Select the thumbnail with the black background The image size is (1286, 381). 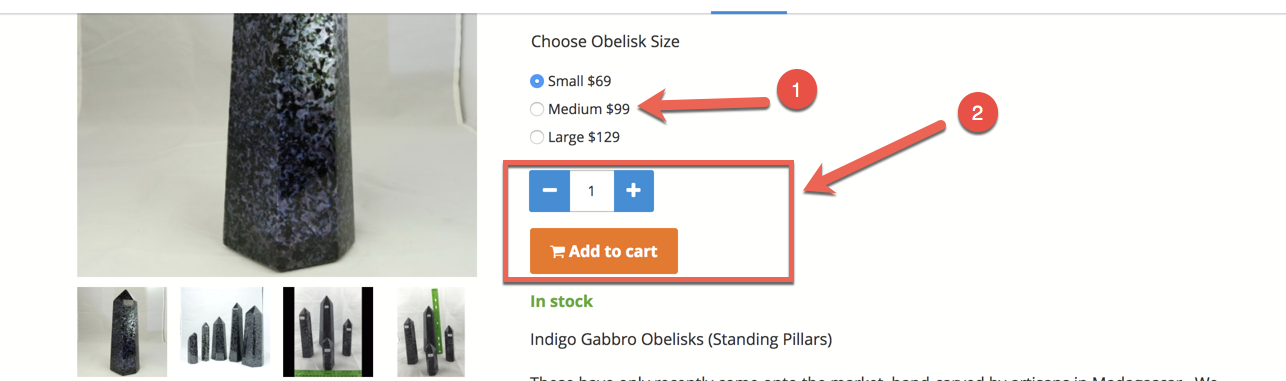click(328, 332)
